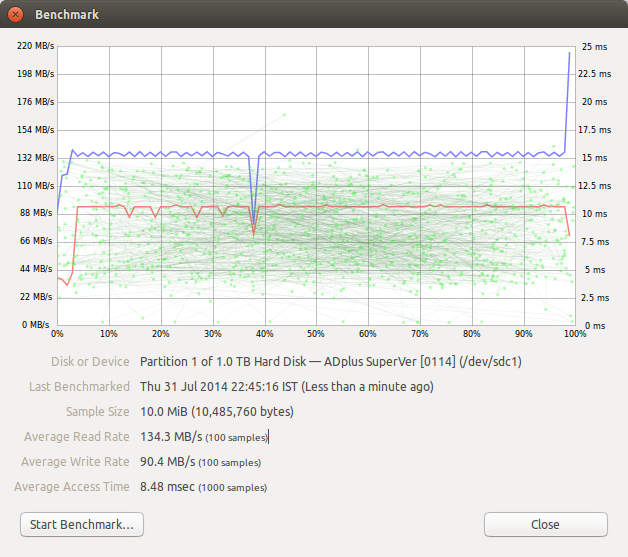The image size is (628, 557).
Task: Click the 60% x-axis label
Action: [368, 334]
